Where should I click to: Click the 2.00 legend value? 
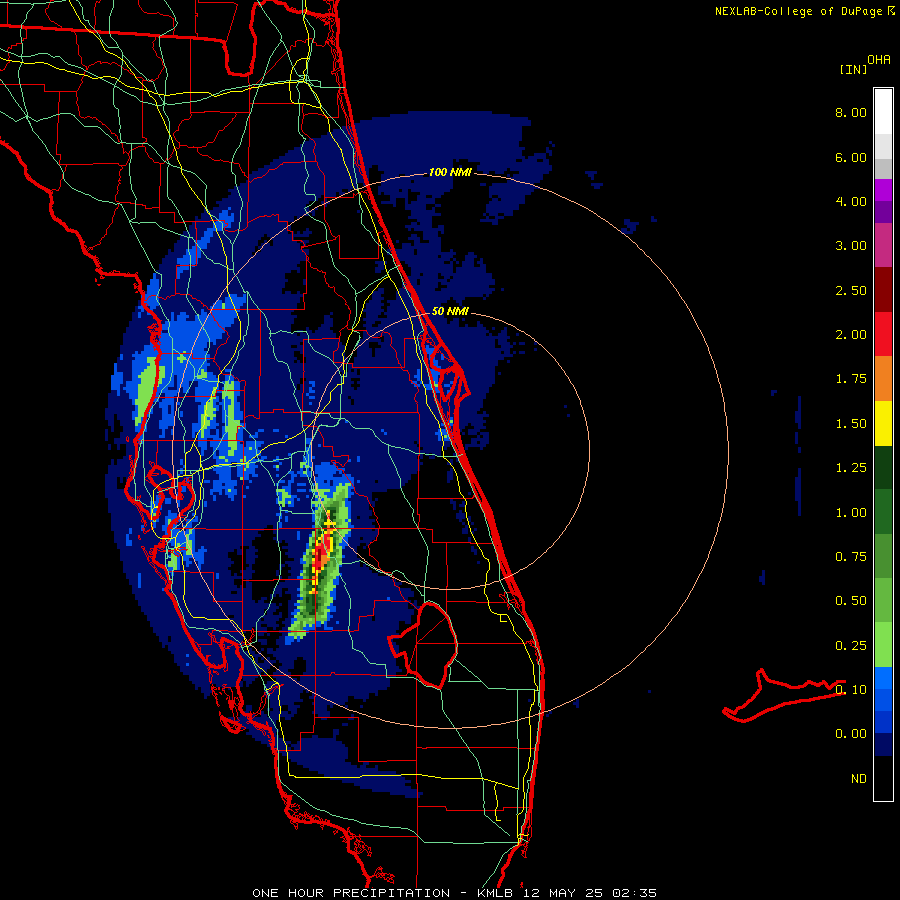[x=851, y=335]
